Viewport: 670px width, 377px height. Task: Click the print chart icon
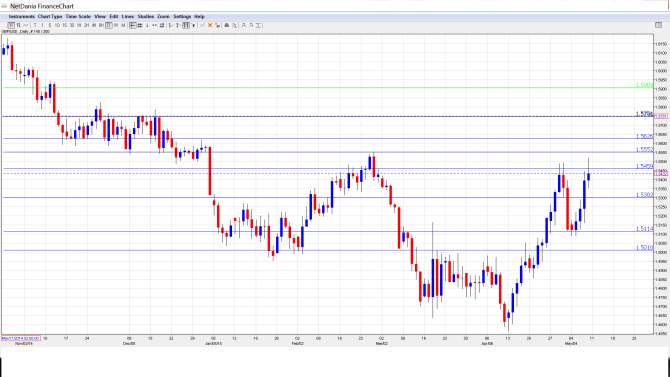[227, 26]
